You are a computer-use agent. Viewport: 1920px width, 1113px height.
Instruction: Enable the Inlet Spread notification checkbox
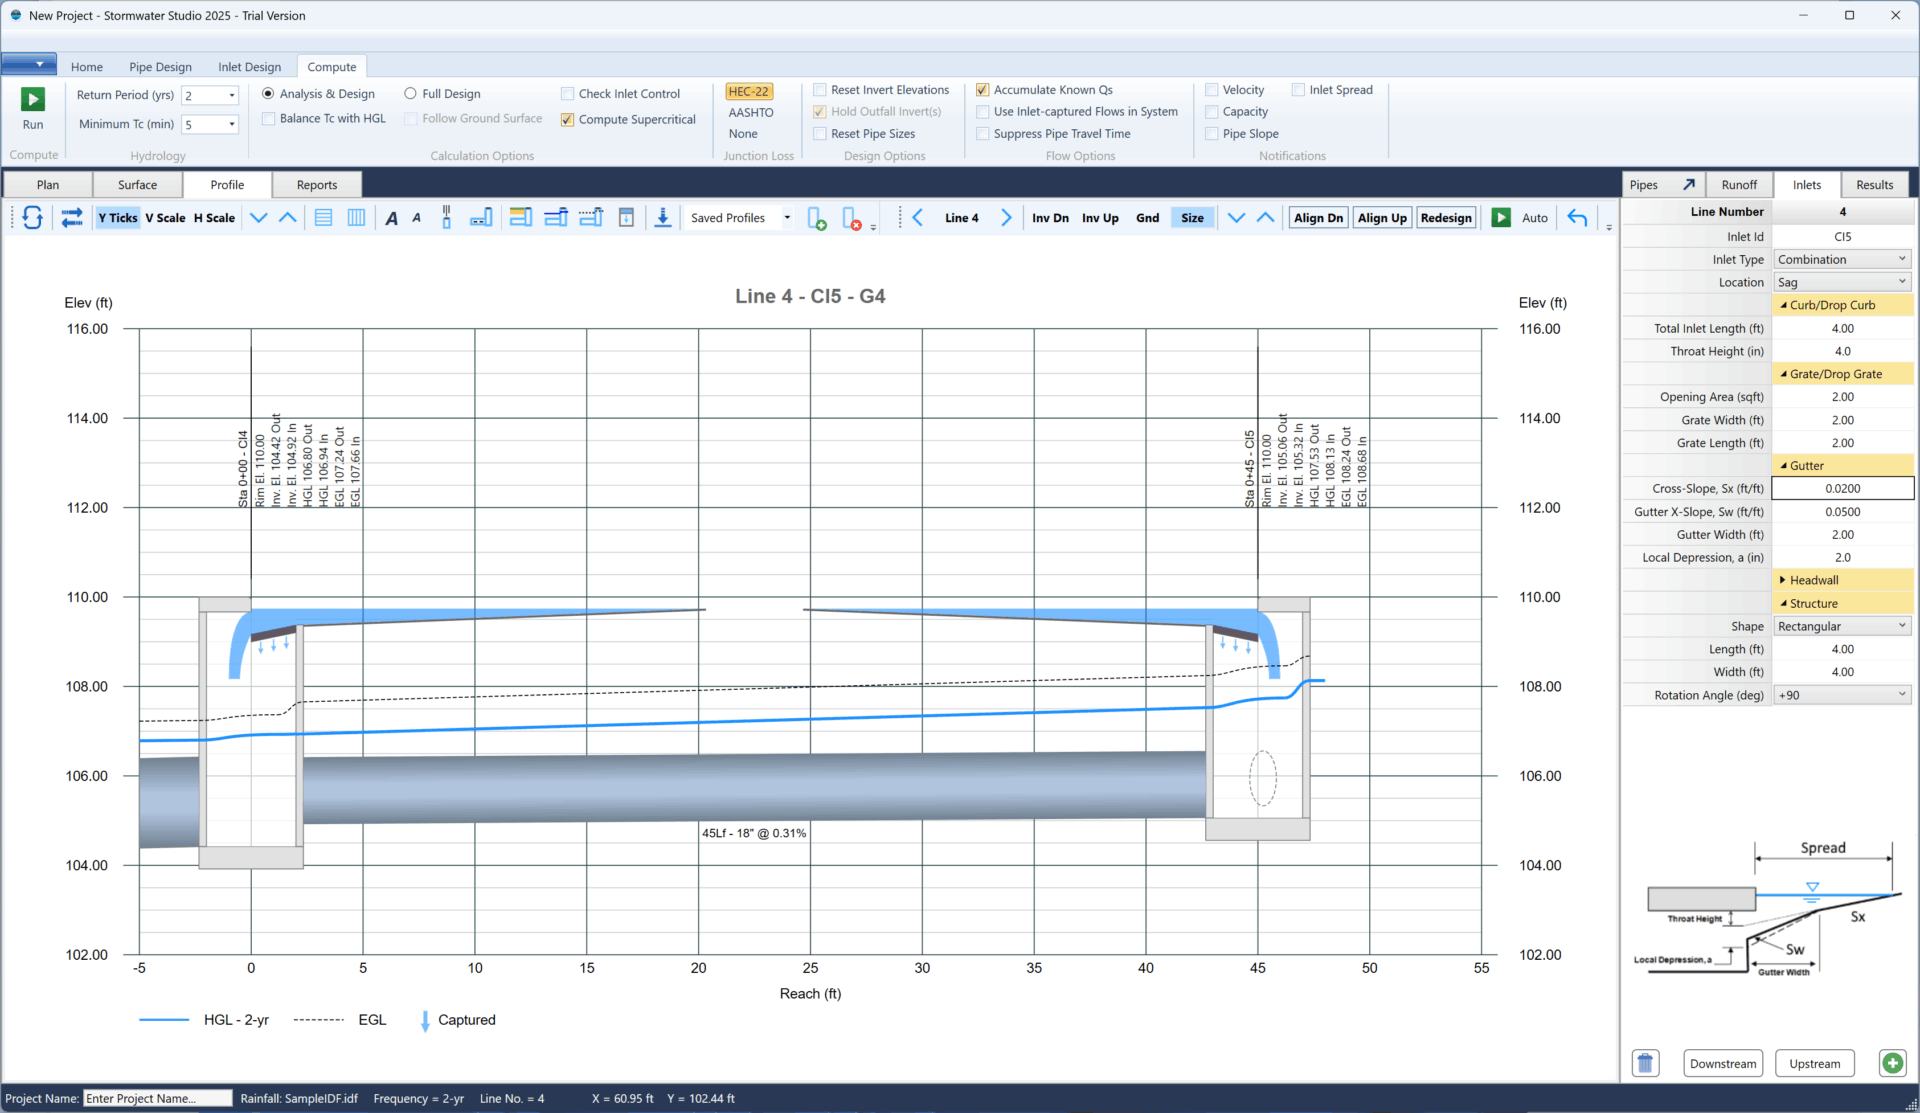(x=1298, y=90)
